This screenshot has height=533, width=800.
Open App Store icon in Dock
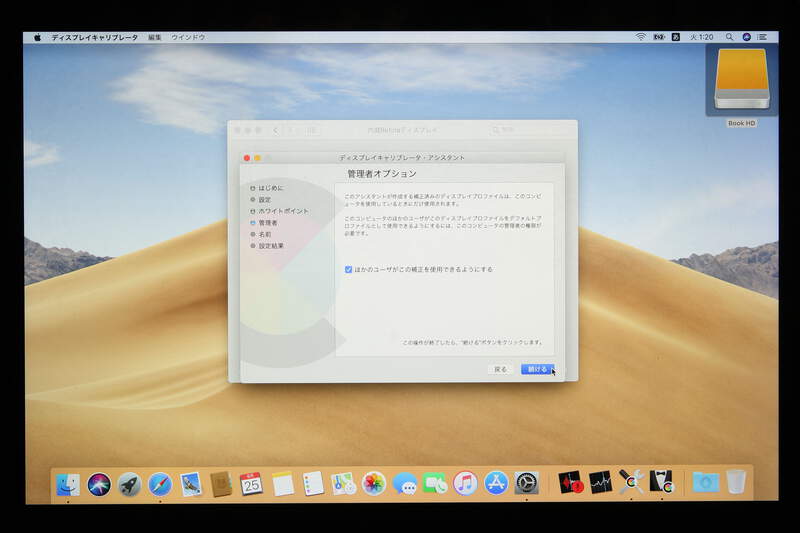(x=496, y=483)
